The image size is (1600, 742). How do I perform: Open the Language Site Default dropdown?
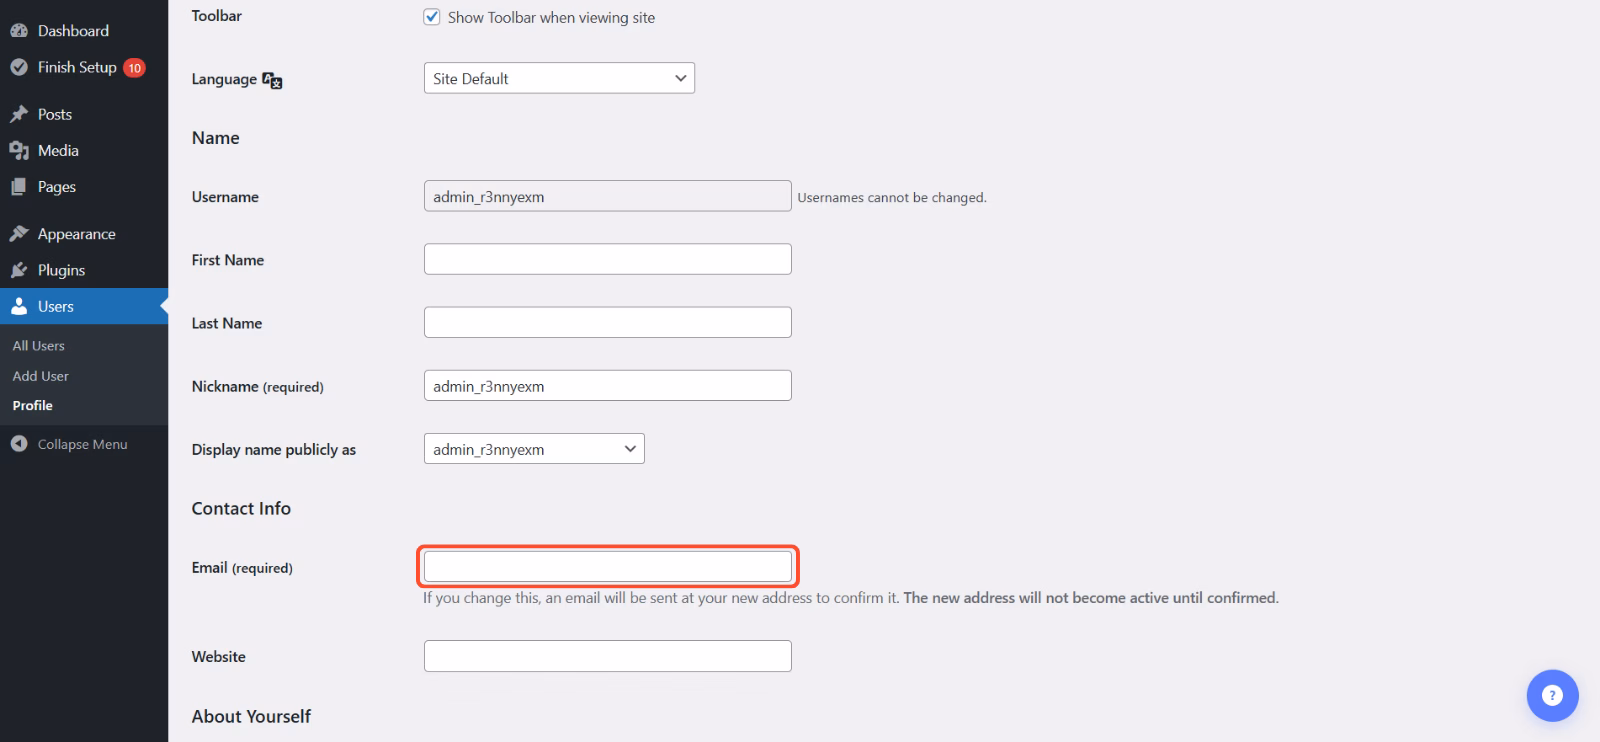tap(559, 78)
